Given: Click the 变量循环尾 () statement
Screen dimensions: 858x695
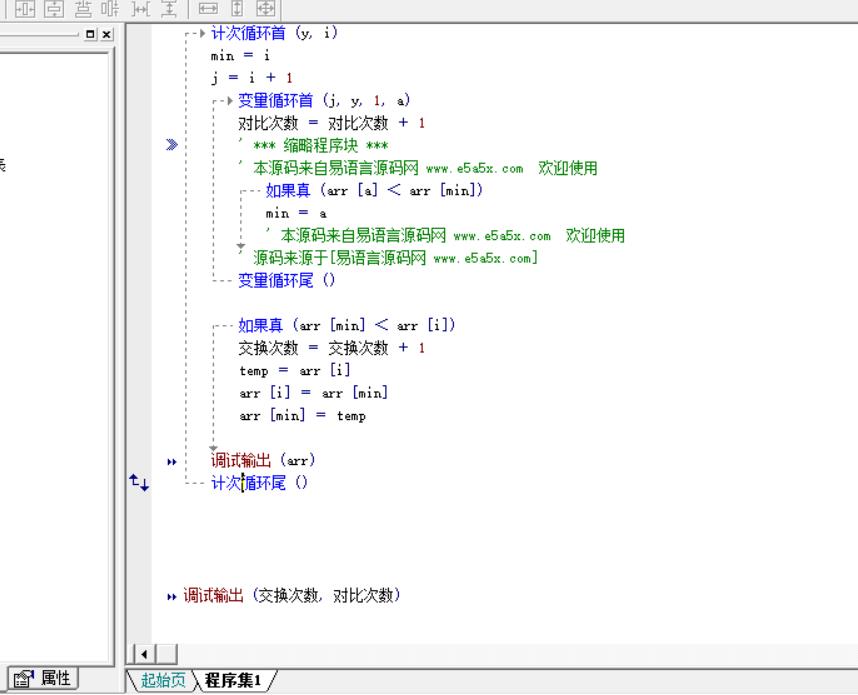Looking at the screenshot, I should point(286,281).
